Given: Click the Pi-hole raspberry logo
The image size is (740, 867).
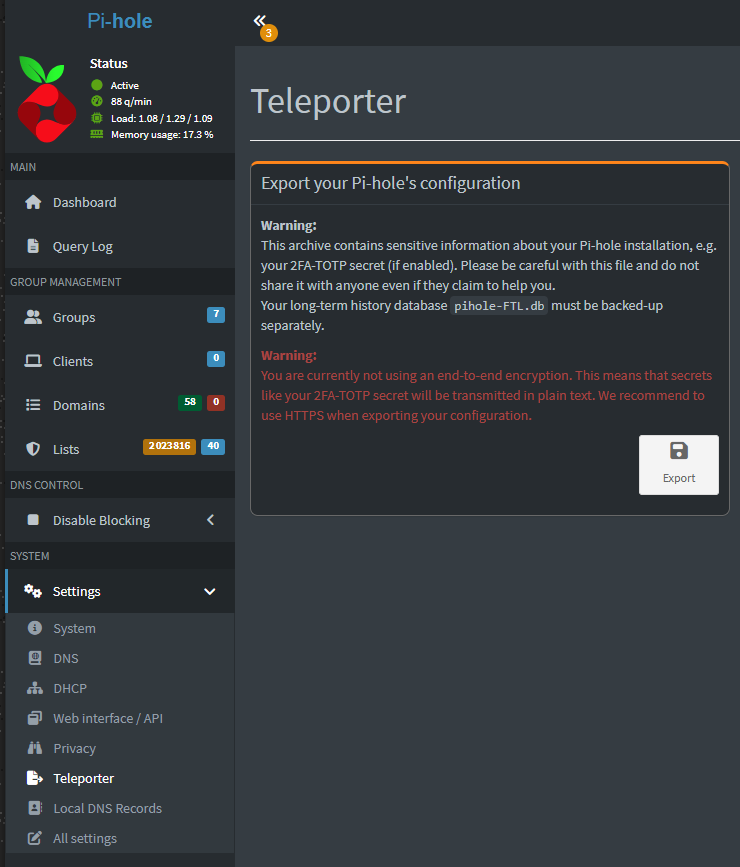Looking at the screenshot, I should (46, 99).
